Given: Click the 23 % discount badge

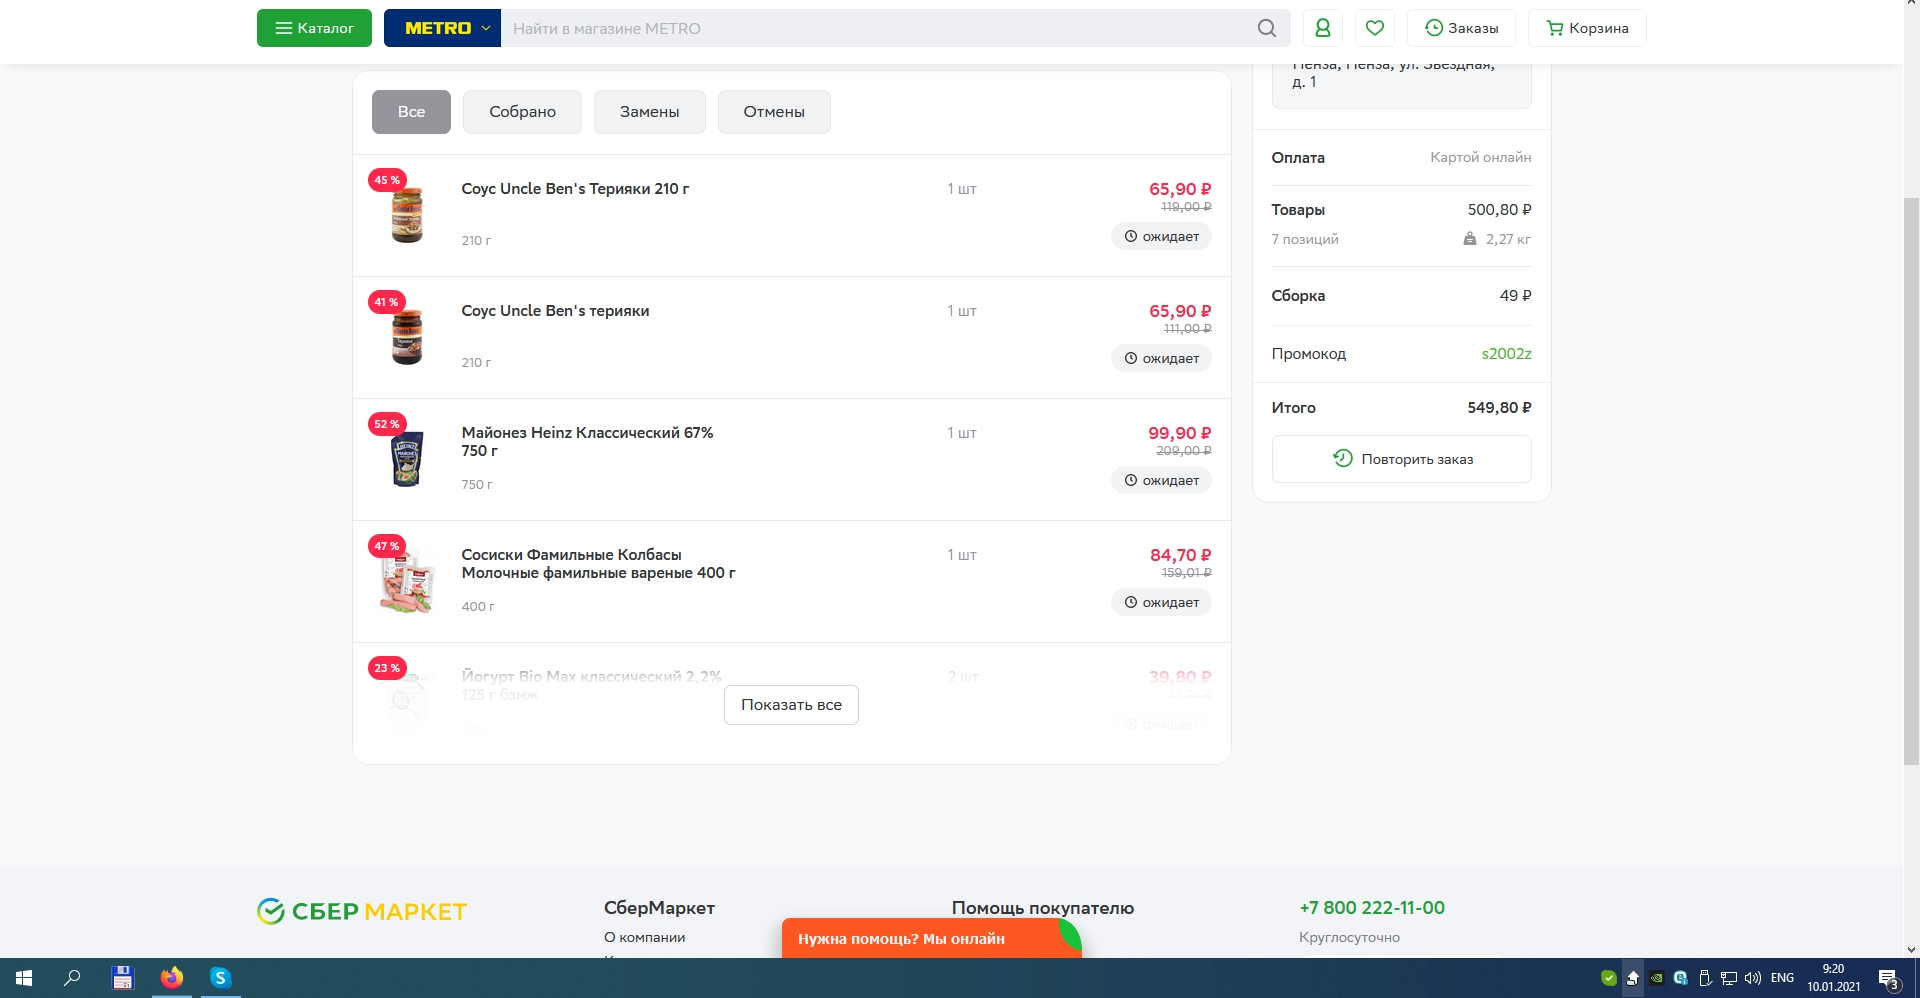Looking at the screenshot, I should 387,668.
